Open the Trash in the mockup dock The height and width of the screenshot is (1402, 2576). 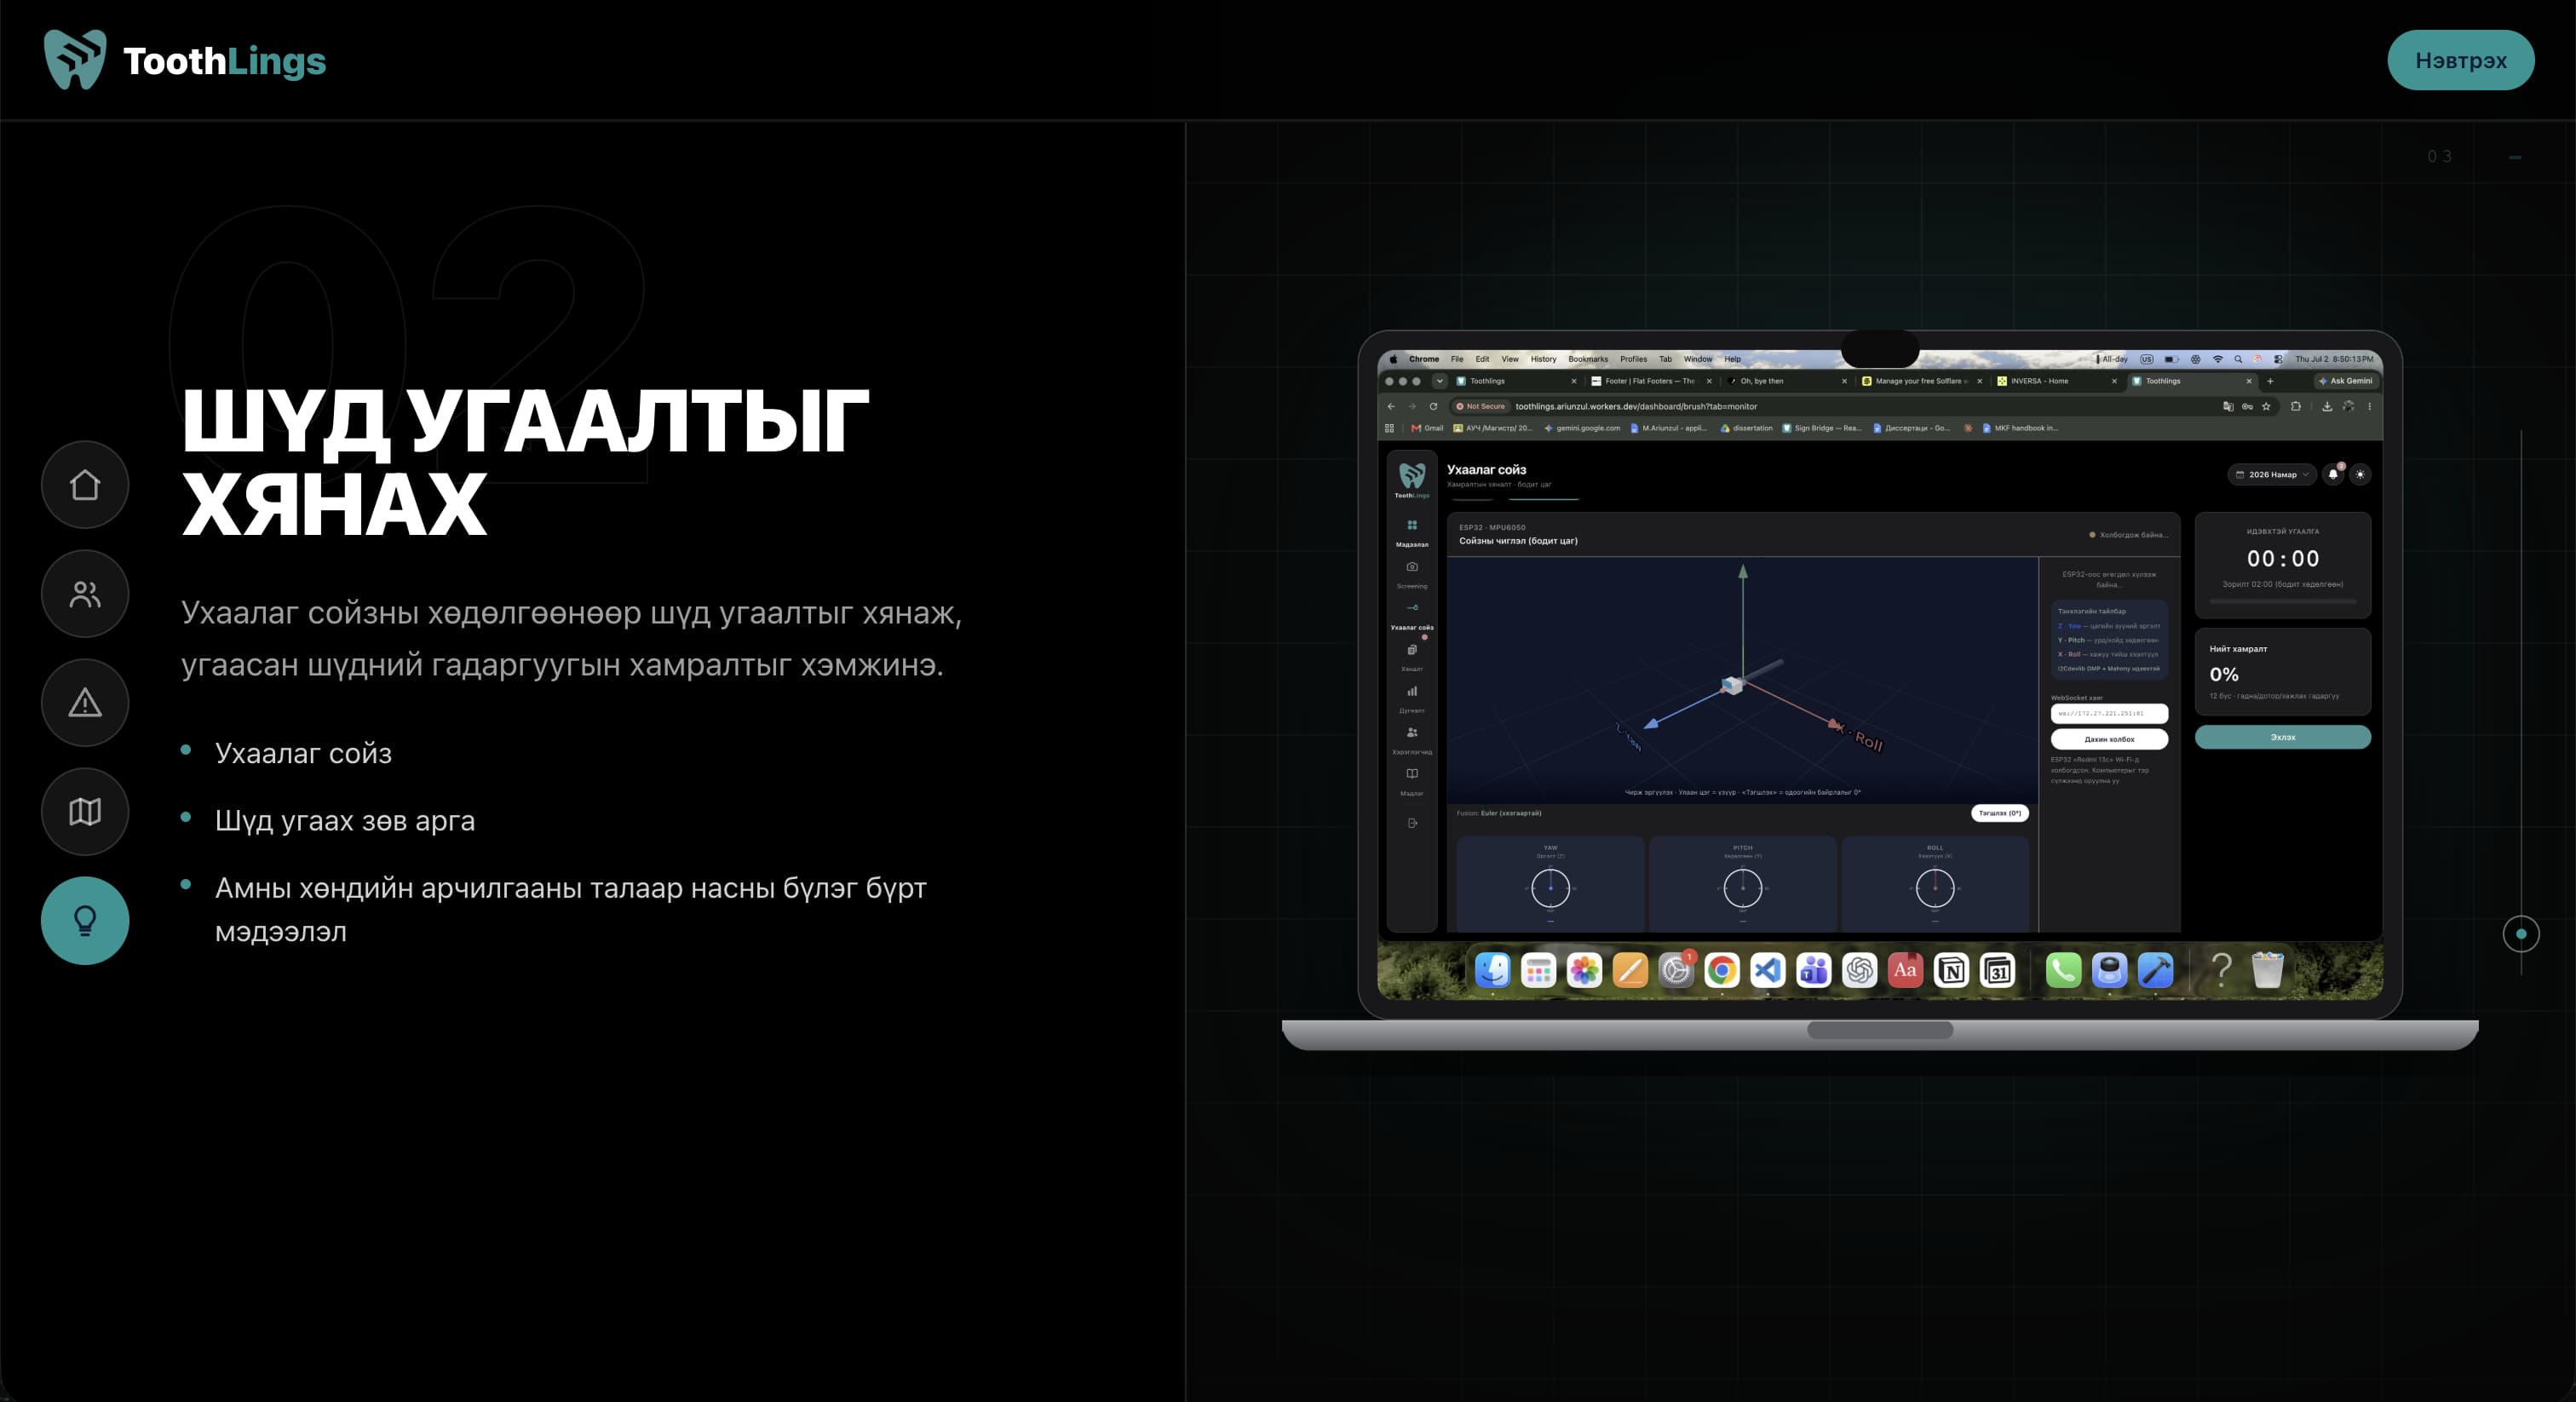[2267, 970]
